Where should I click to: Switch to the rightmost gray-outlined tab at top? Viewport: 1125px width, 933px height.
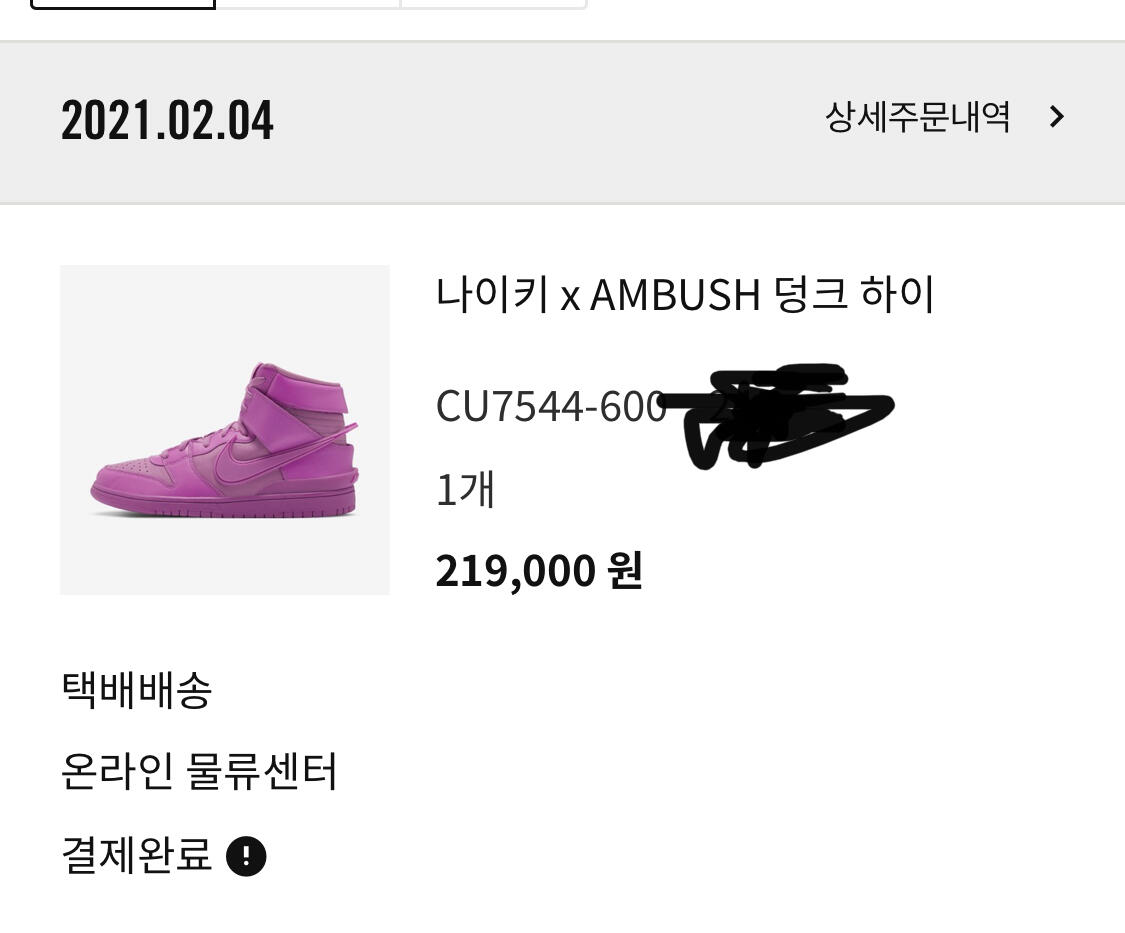493,4
